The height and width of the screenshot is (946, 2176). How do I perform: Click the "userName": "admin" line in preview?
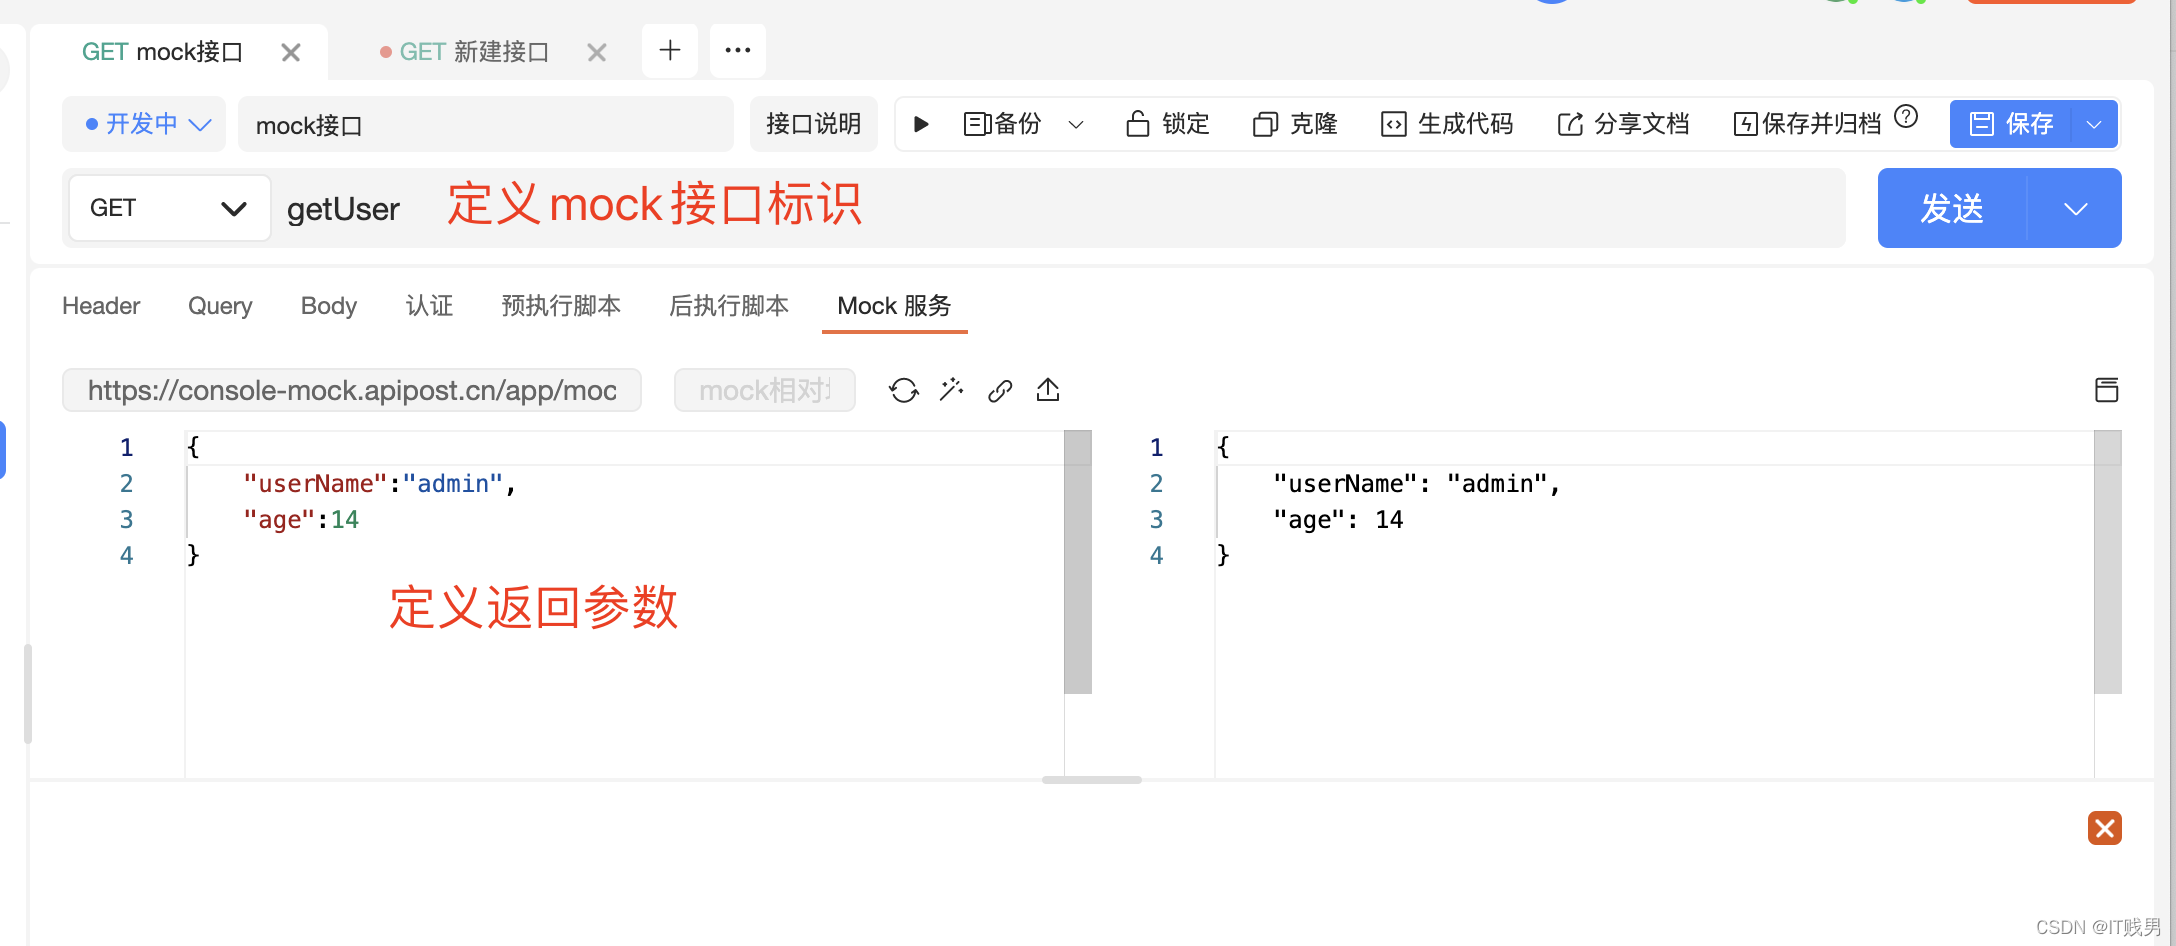[1417, 484]
